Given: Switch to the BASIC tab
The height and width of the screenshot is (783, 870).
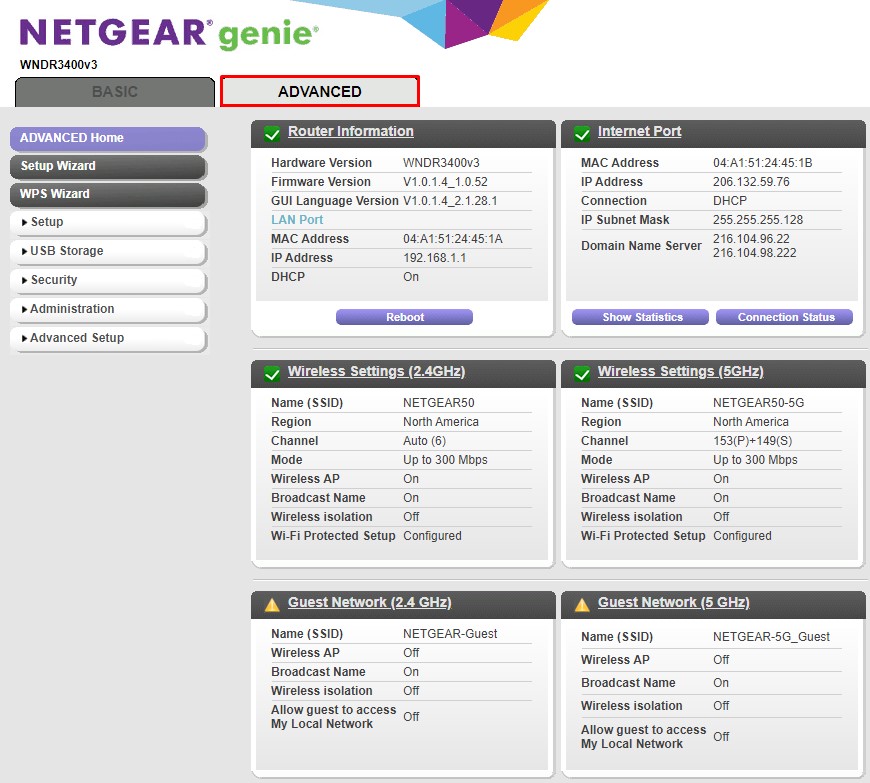Looking at the screenshot, I should click(115, 92).
